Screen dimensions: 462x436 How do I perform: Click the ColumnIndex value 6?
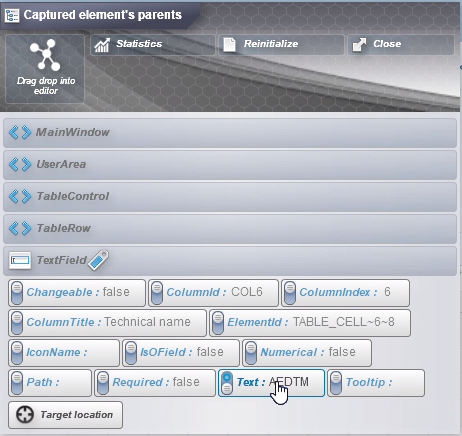[387, 292]
